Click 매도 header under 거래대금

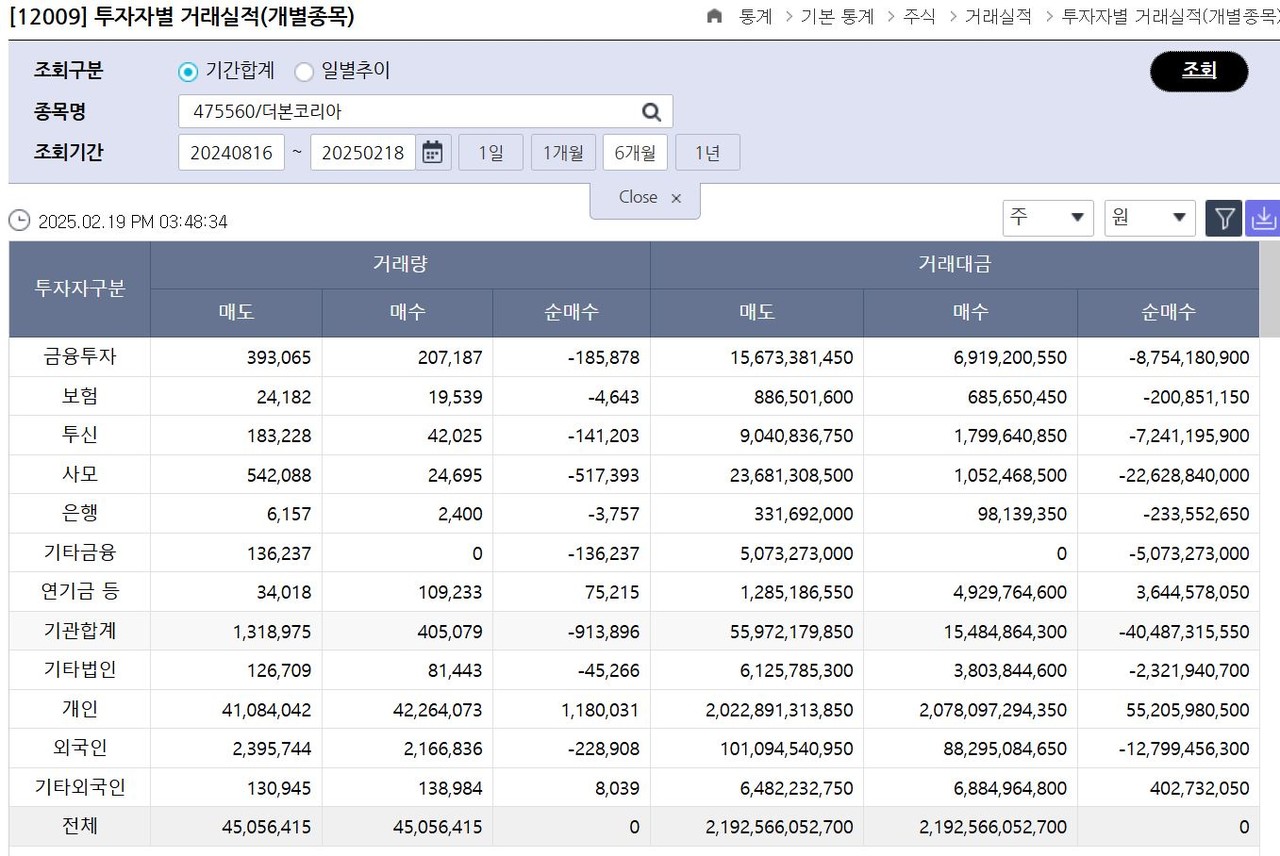(757, 312)
